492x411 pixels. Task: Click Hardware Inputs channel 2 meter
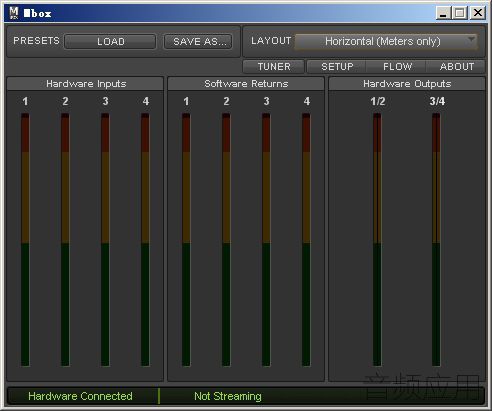coord(65,240)
